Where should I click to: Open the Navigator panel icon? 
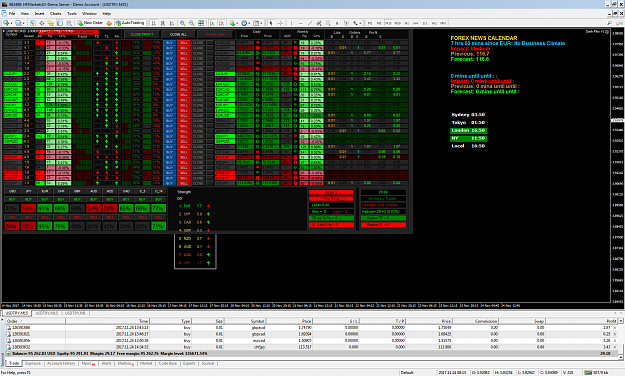[51, 23]
